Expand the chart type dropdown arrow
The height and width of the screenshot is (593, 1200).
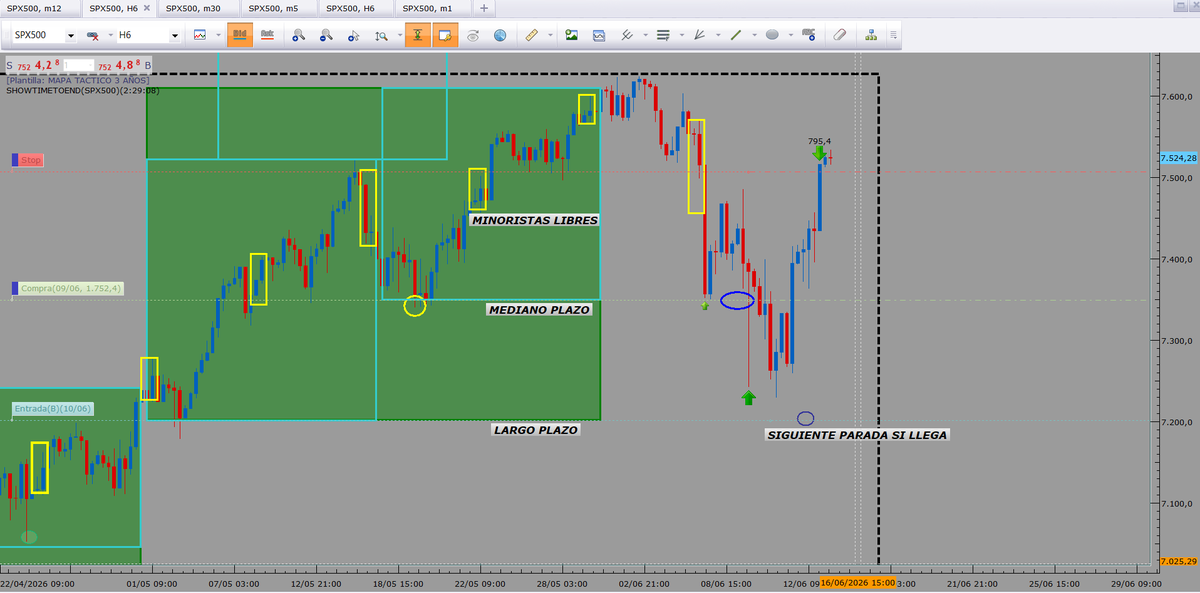coord(217,36)
